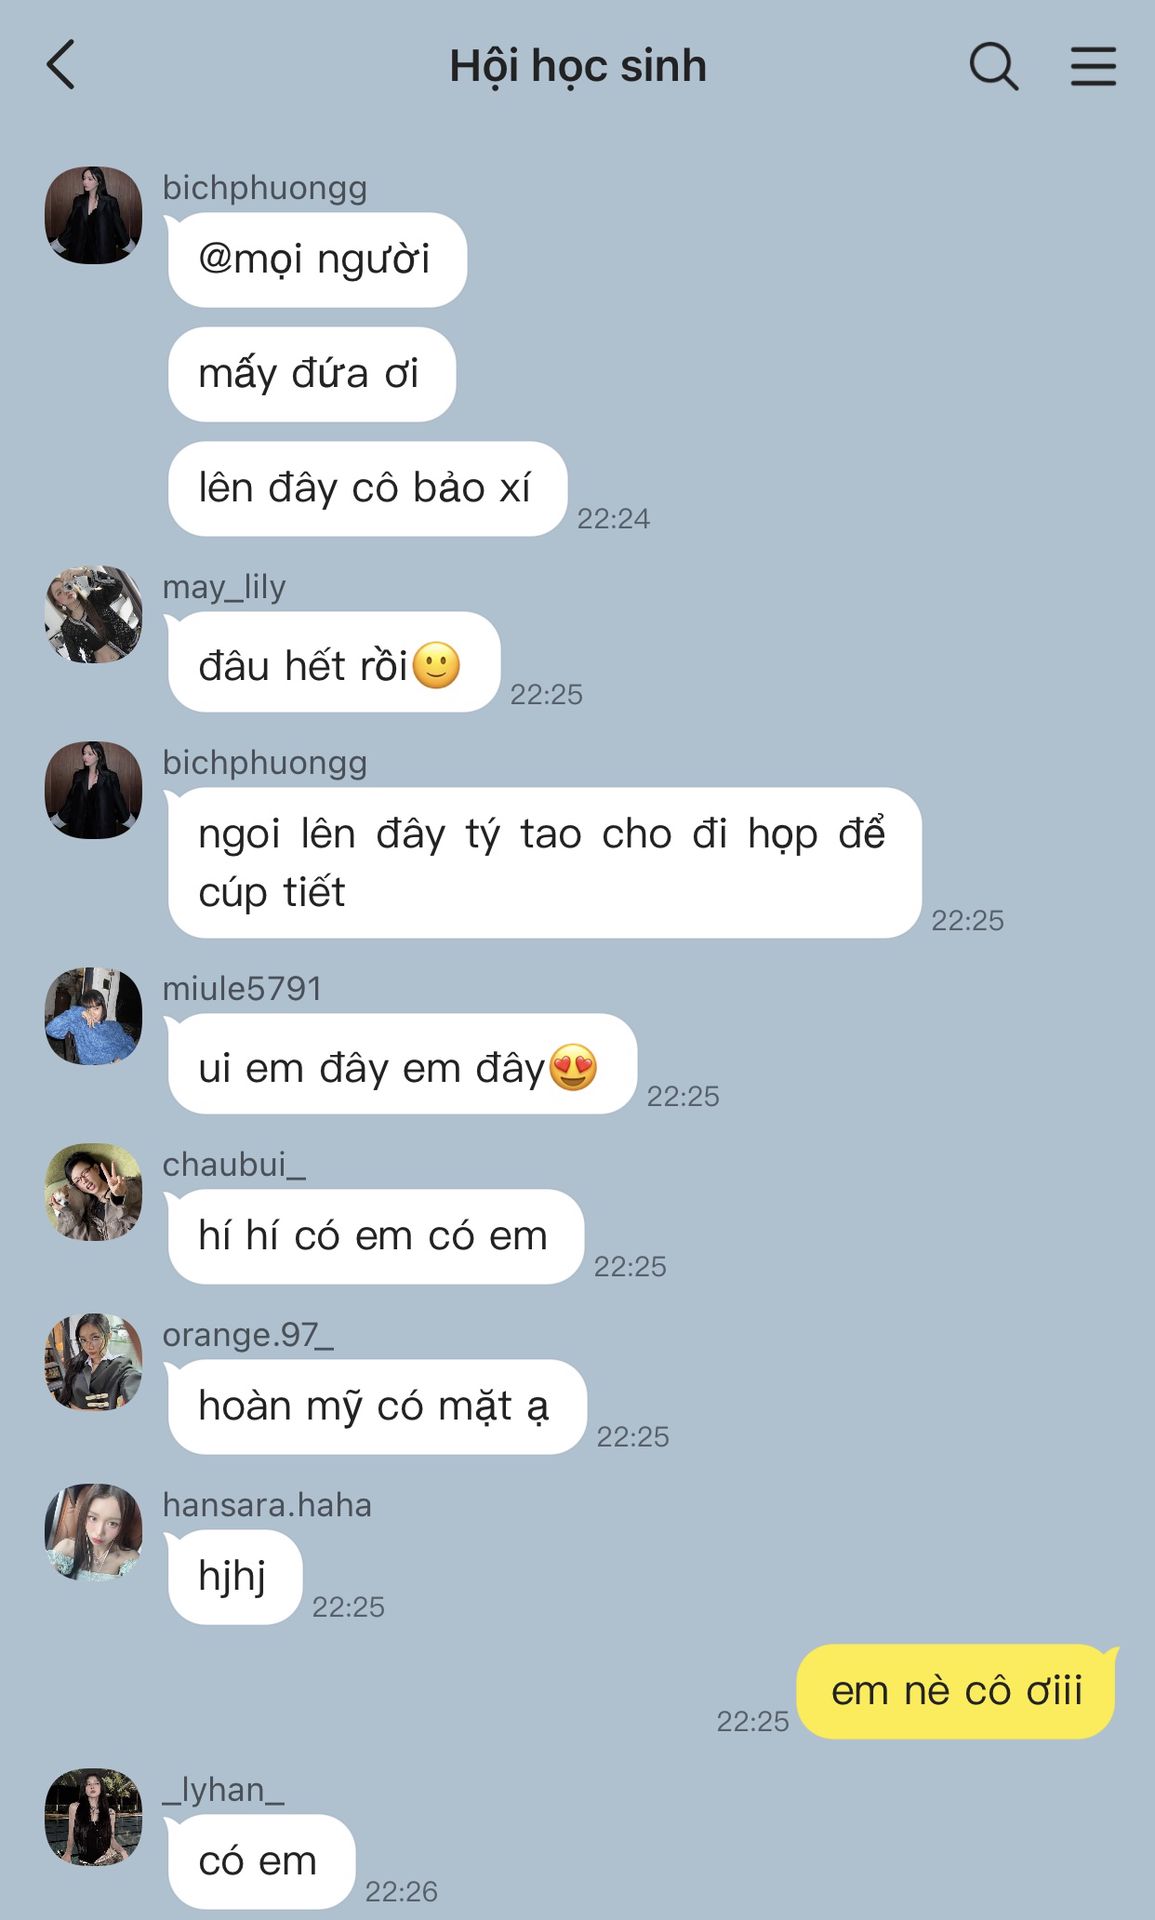Open search in the chat header

point(994,67)
